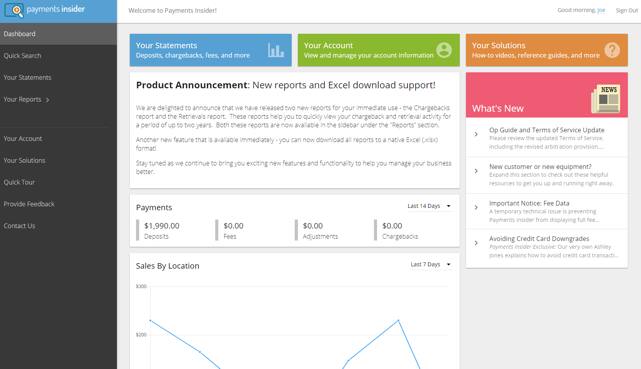641x369 pixels.
Task: Click the Sign Out link
Action: point(627,10)
